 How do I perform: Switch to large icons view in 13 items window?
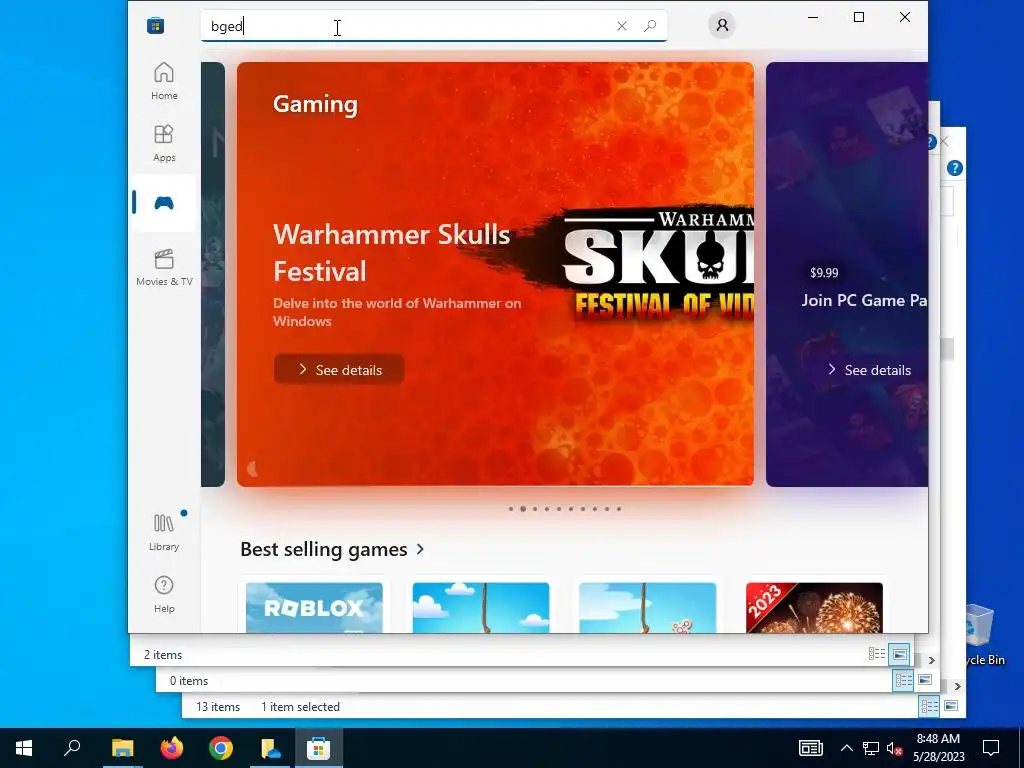coord(951,706)
